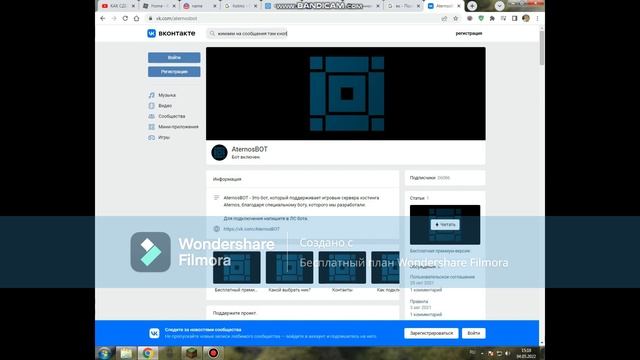Reload the page with the refresh icon
Viewport: 640px width, 360px height.
pos(125,18)
